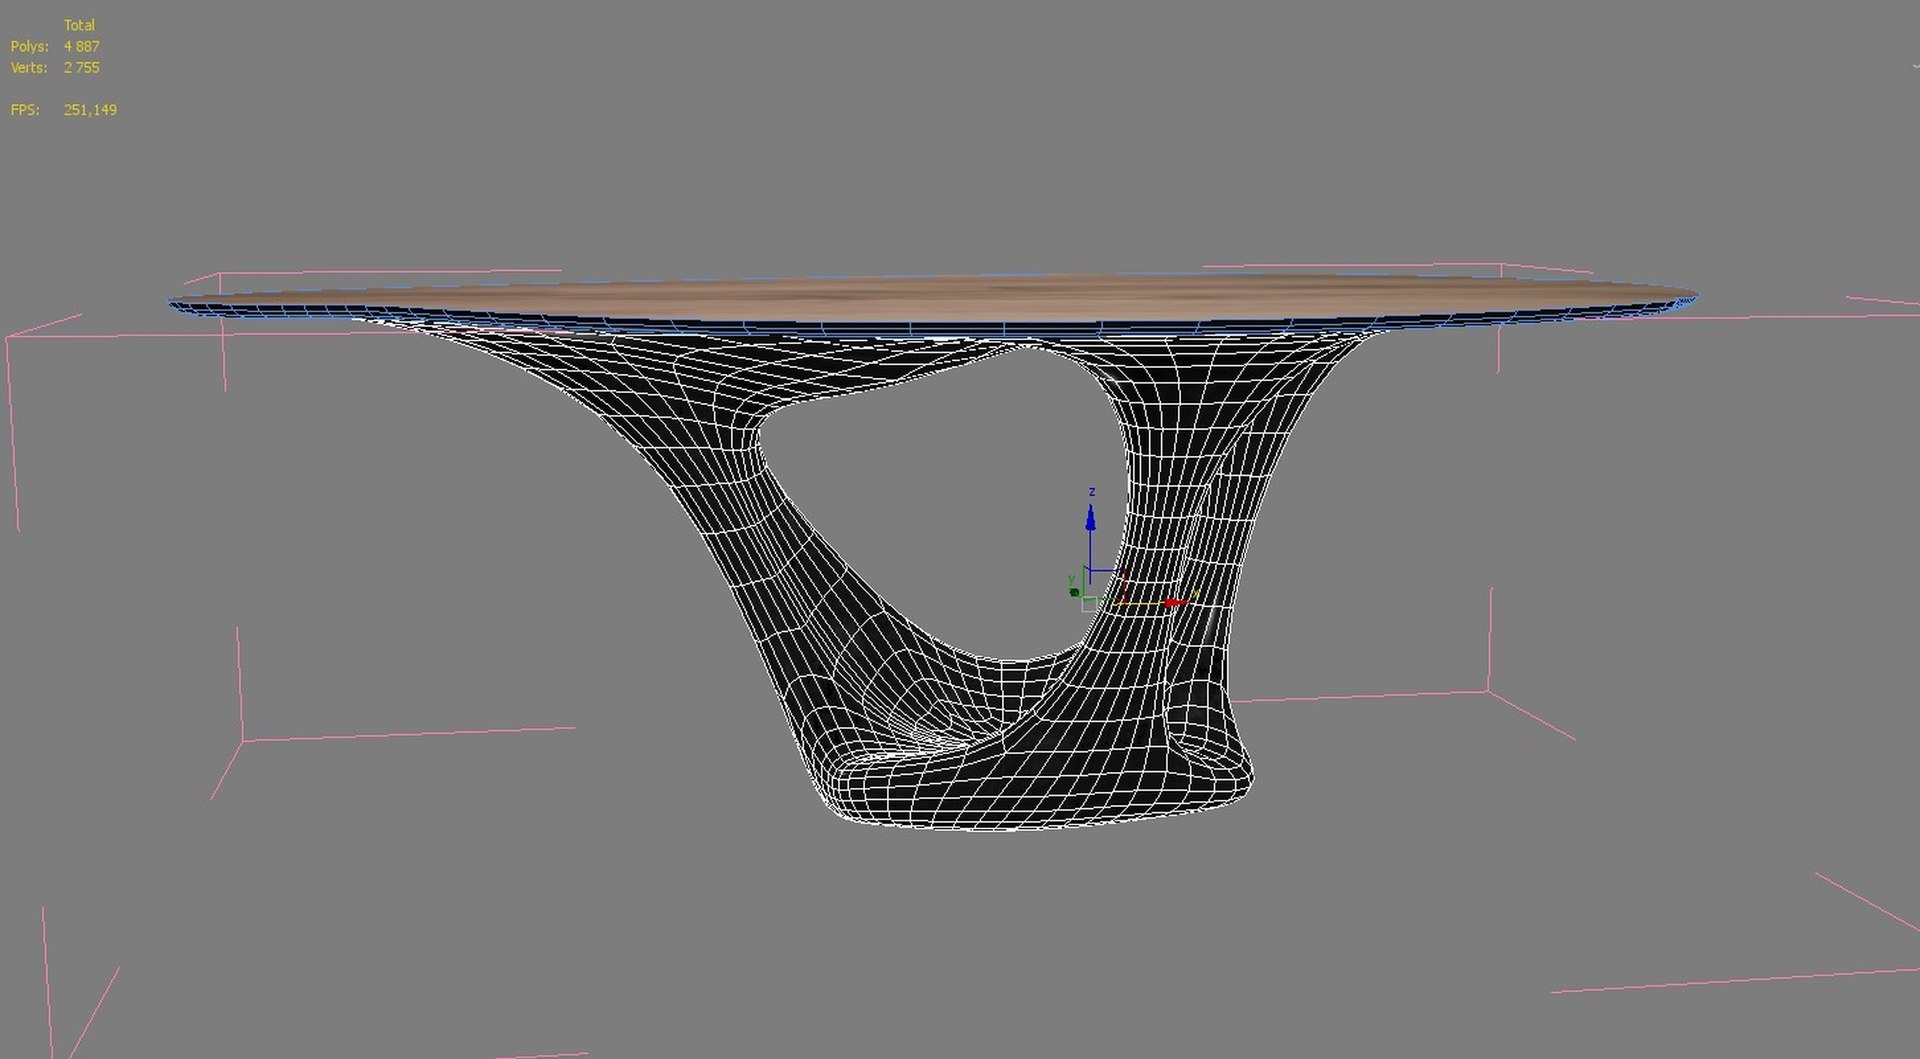Click the Polys count value 4 887
This screenshot has height=1059, width=1920.
point(82,46)
